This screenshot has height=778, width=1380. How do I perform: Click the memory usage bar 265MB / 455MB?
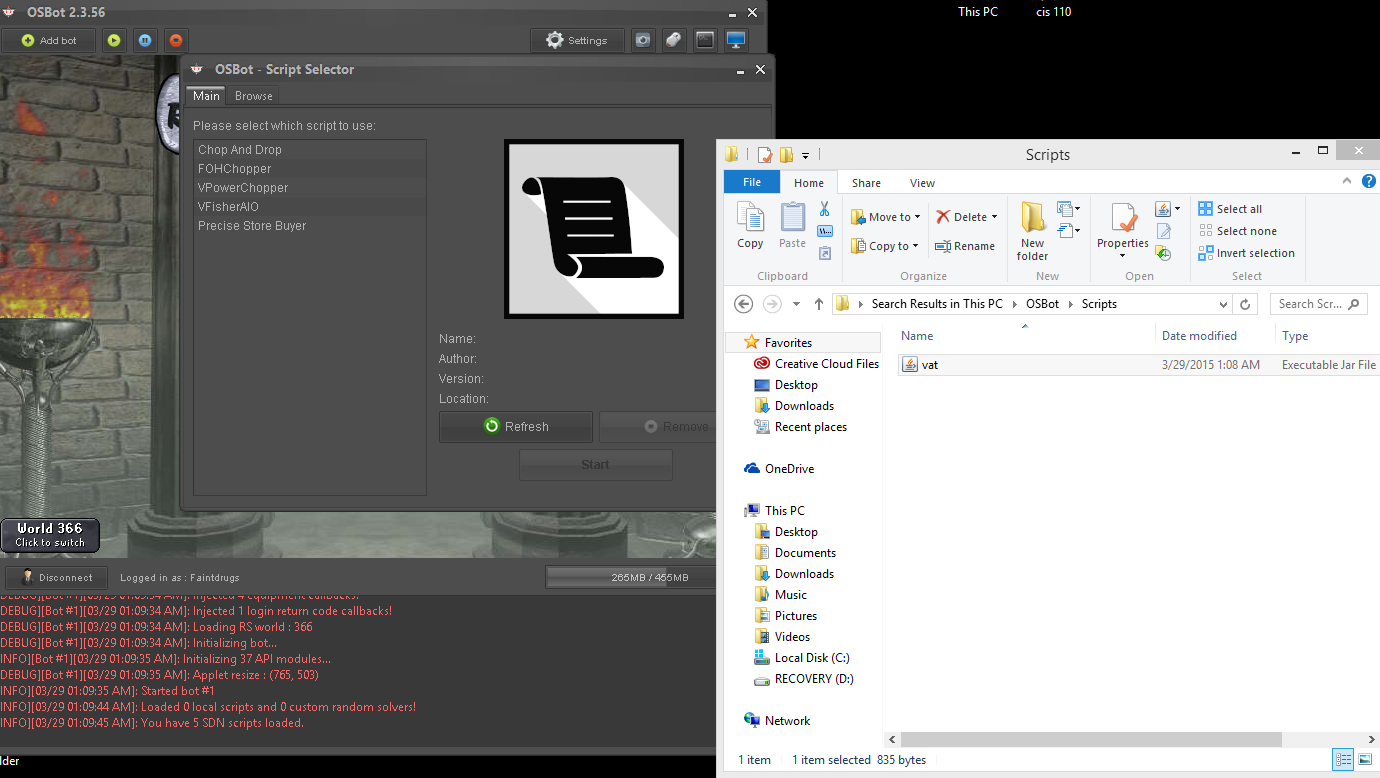(632, 577)
